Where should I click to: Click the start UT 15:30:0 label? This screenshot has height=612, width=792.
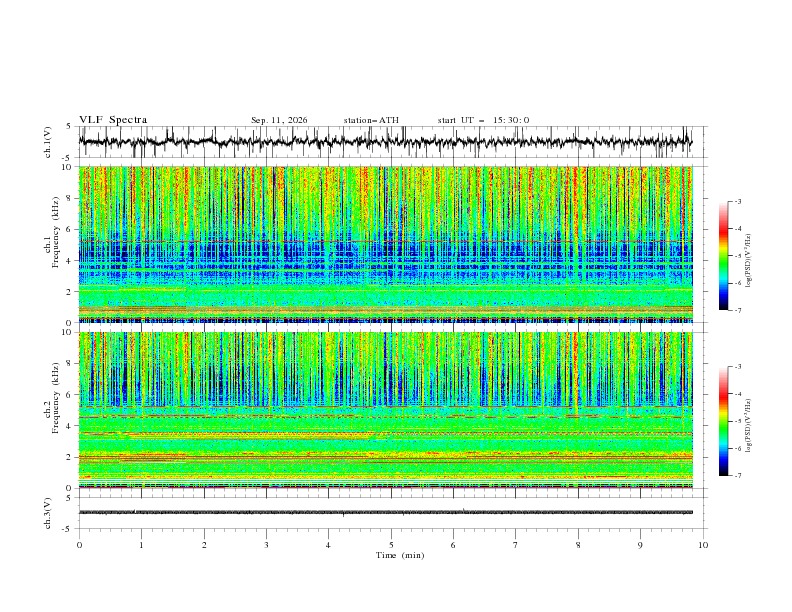483,120
